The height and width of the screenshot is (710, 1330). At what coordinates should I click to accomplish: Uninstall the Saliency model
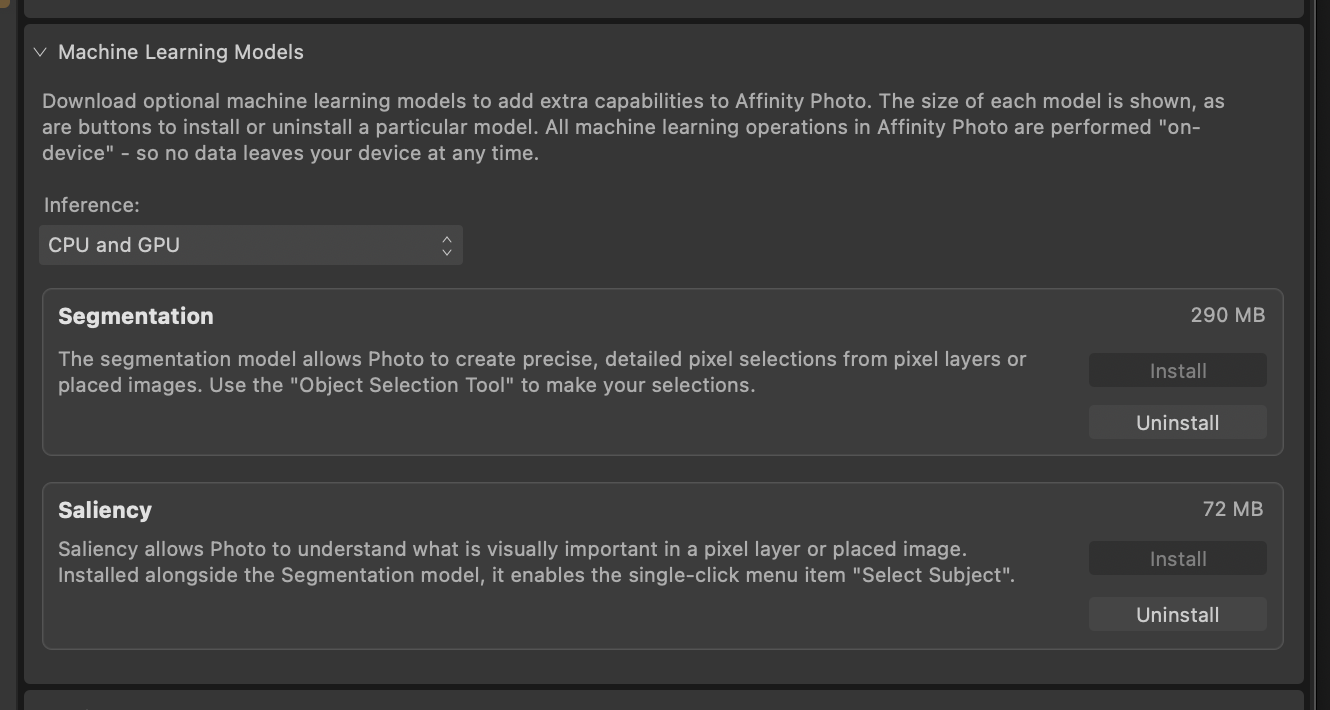point(1178,614)
